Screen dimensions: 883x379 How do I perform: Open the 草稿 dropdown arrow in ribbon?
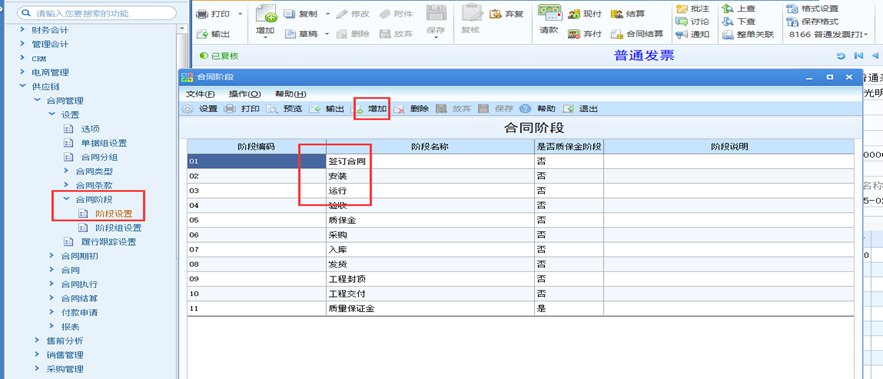point(328,34)
